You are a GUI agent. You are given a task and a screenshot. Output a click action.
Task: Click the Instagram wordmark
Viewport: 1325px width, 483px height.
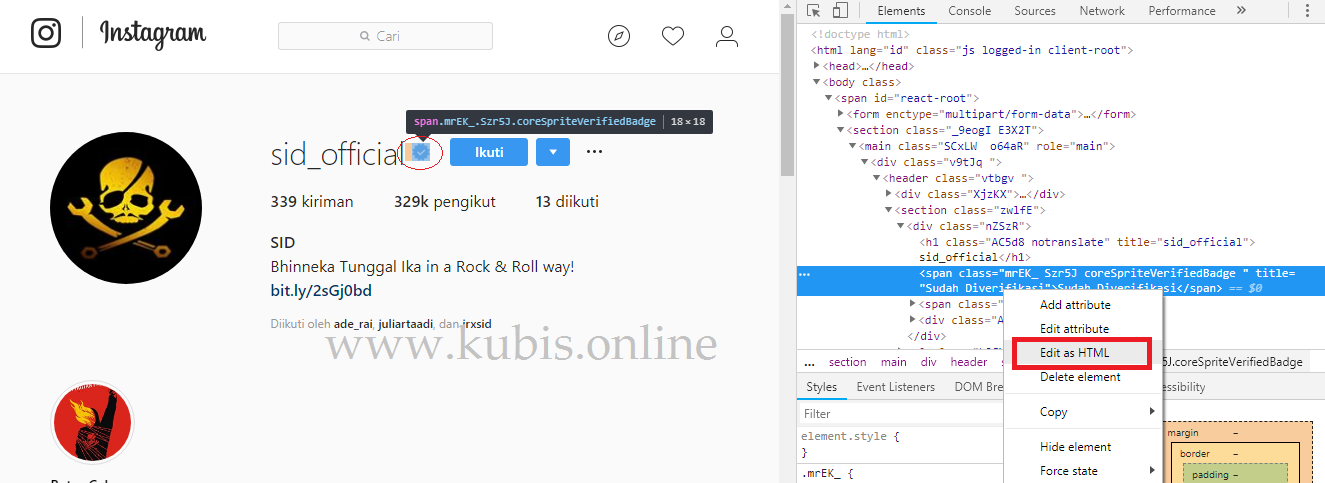point(153,34)
